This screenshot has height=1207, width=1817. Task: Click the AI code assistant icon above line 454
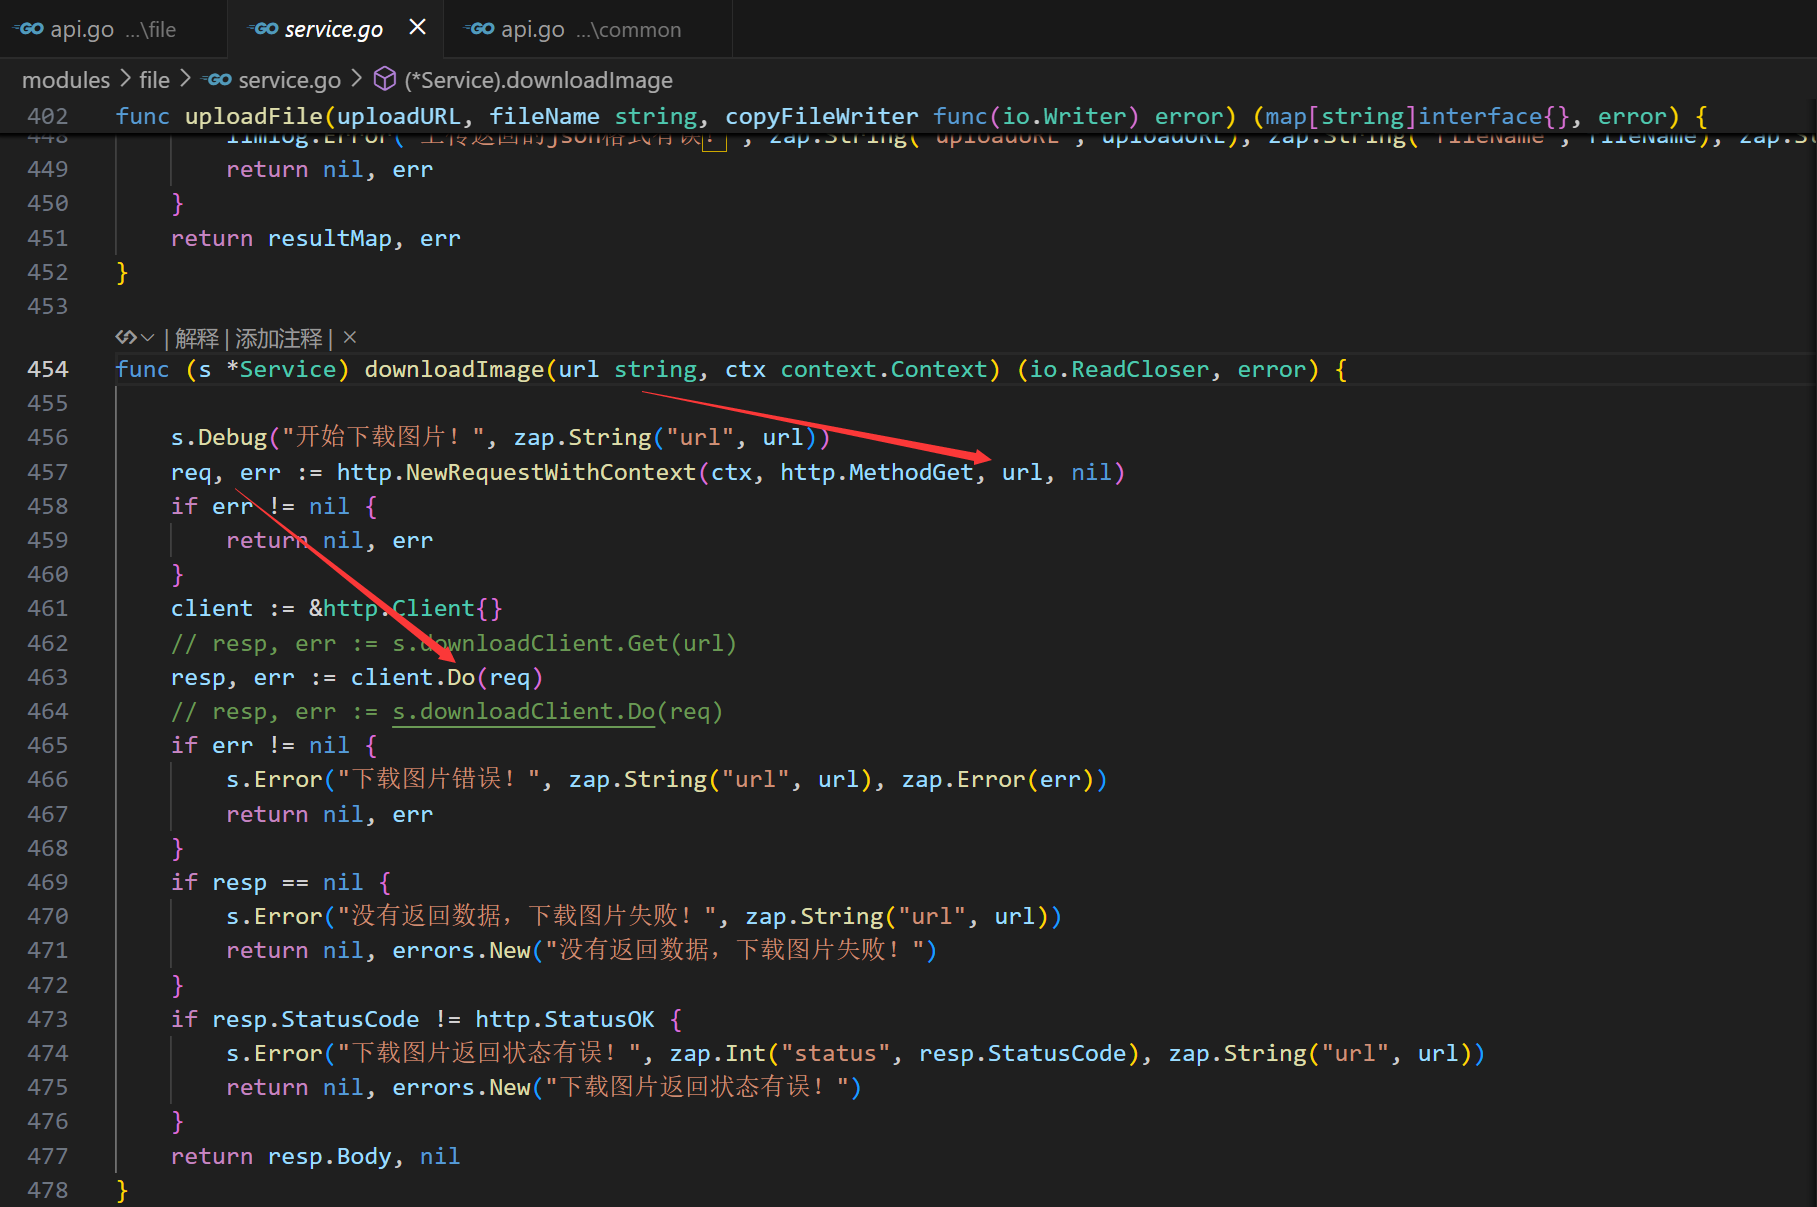[125, 338]
